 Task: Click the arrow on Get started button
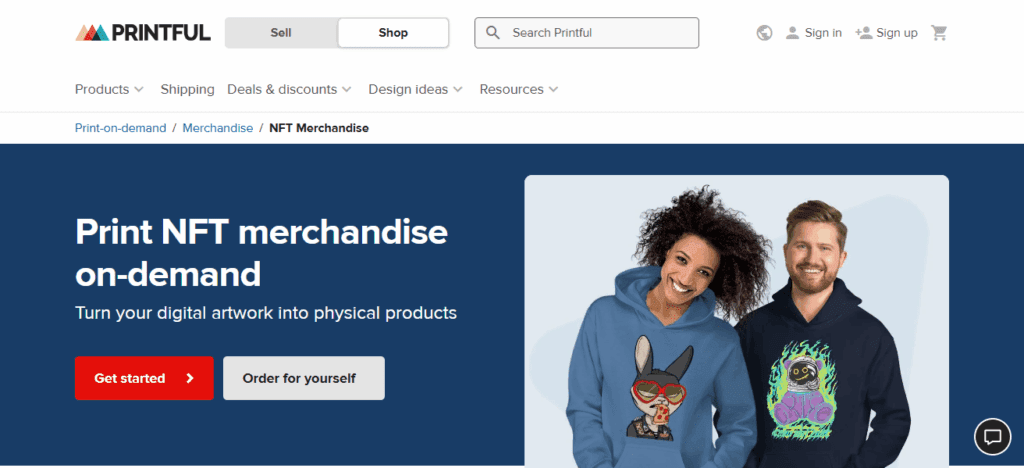tap(190, 378)
